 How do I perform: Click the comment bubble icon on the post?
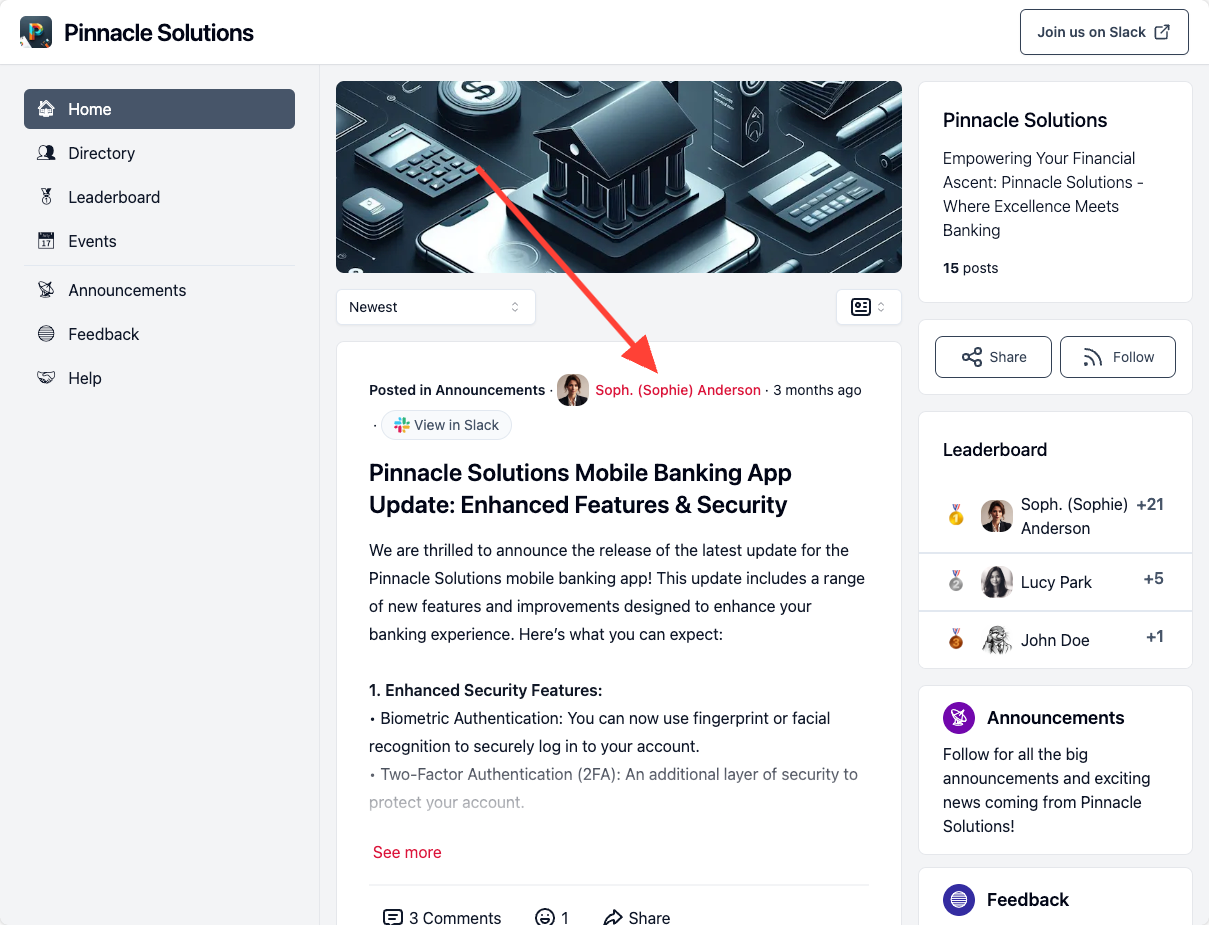[x=392, y=916]
